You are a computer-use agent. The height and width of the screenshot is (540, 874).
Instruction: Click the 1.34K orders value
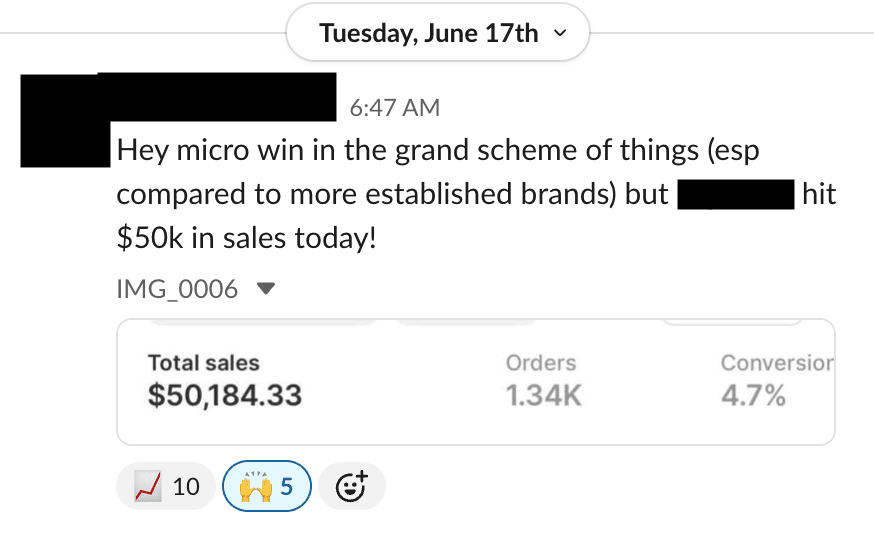[543, 396]
